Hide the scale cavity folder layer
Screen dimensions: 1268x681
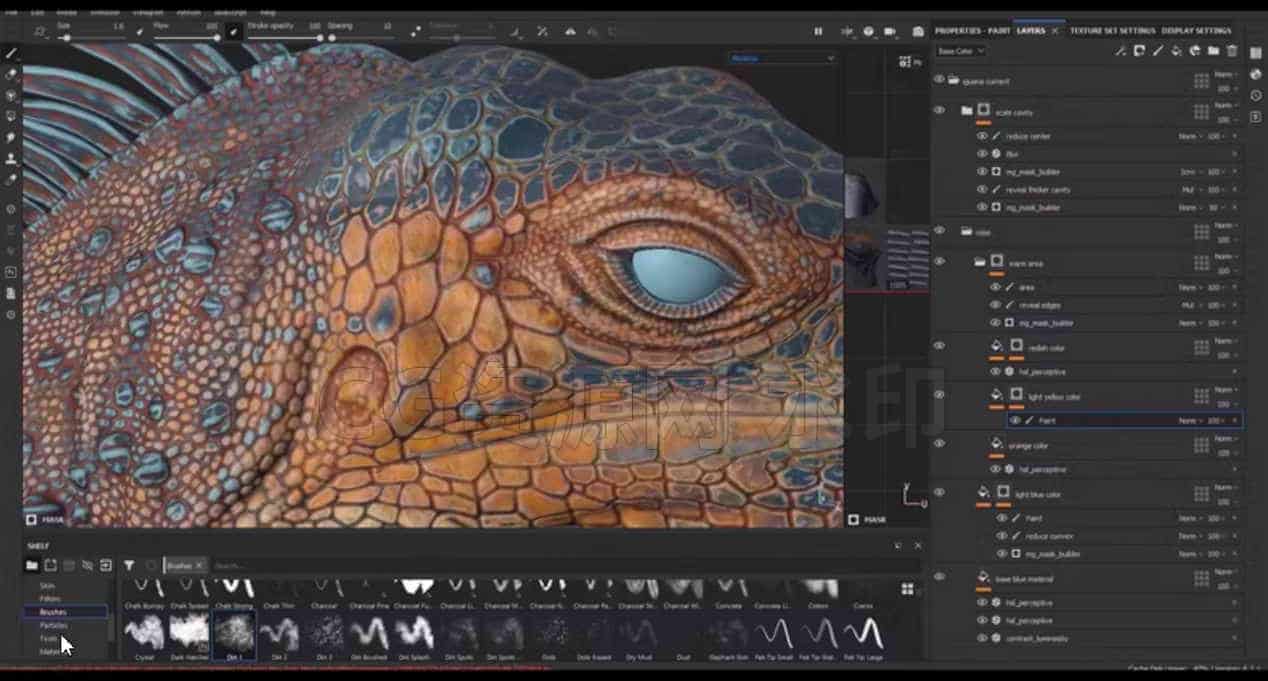click(x=939, y=110)
